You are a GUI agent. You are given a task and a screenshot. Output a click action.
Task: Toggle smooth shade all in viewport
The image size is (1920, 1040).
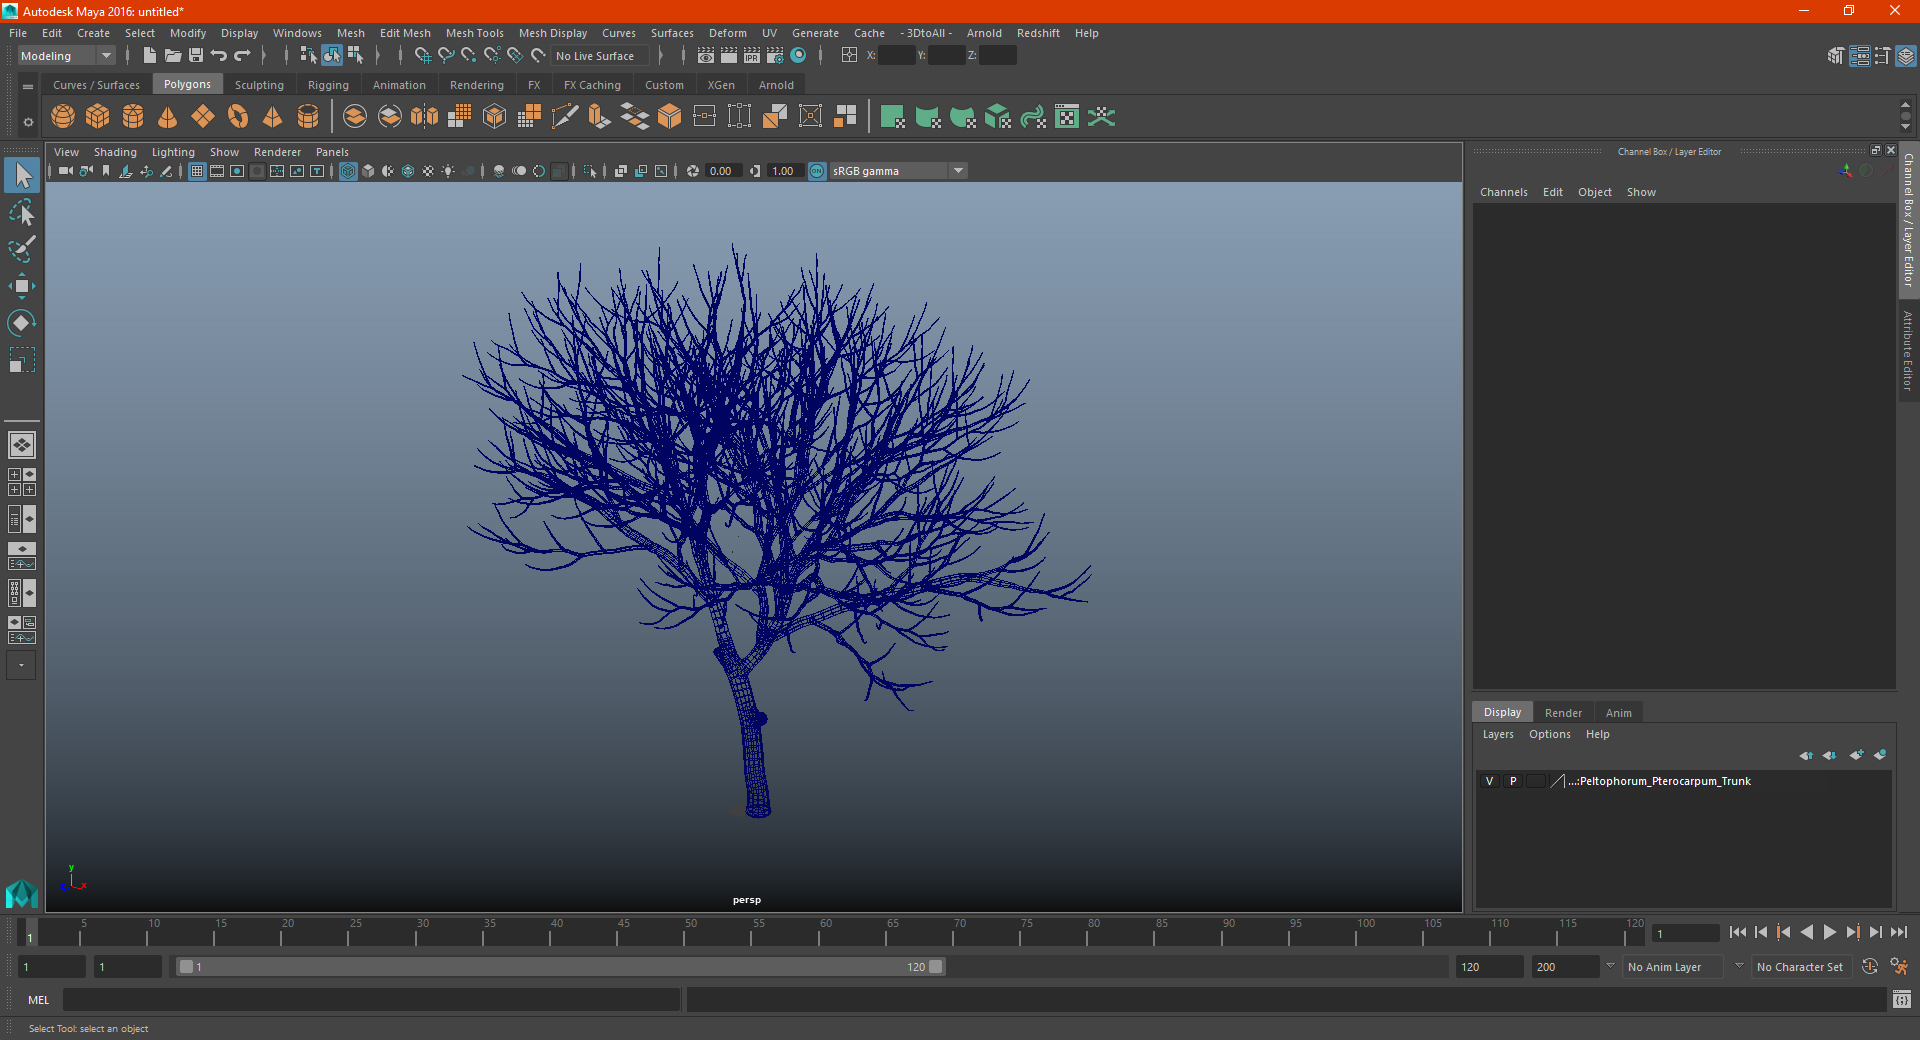point(368,171)
